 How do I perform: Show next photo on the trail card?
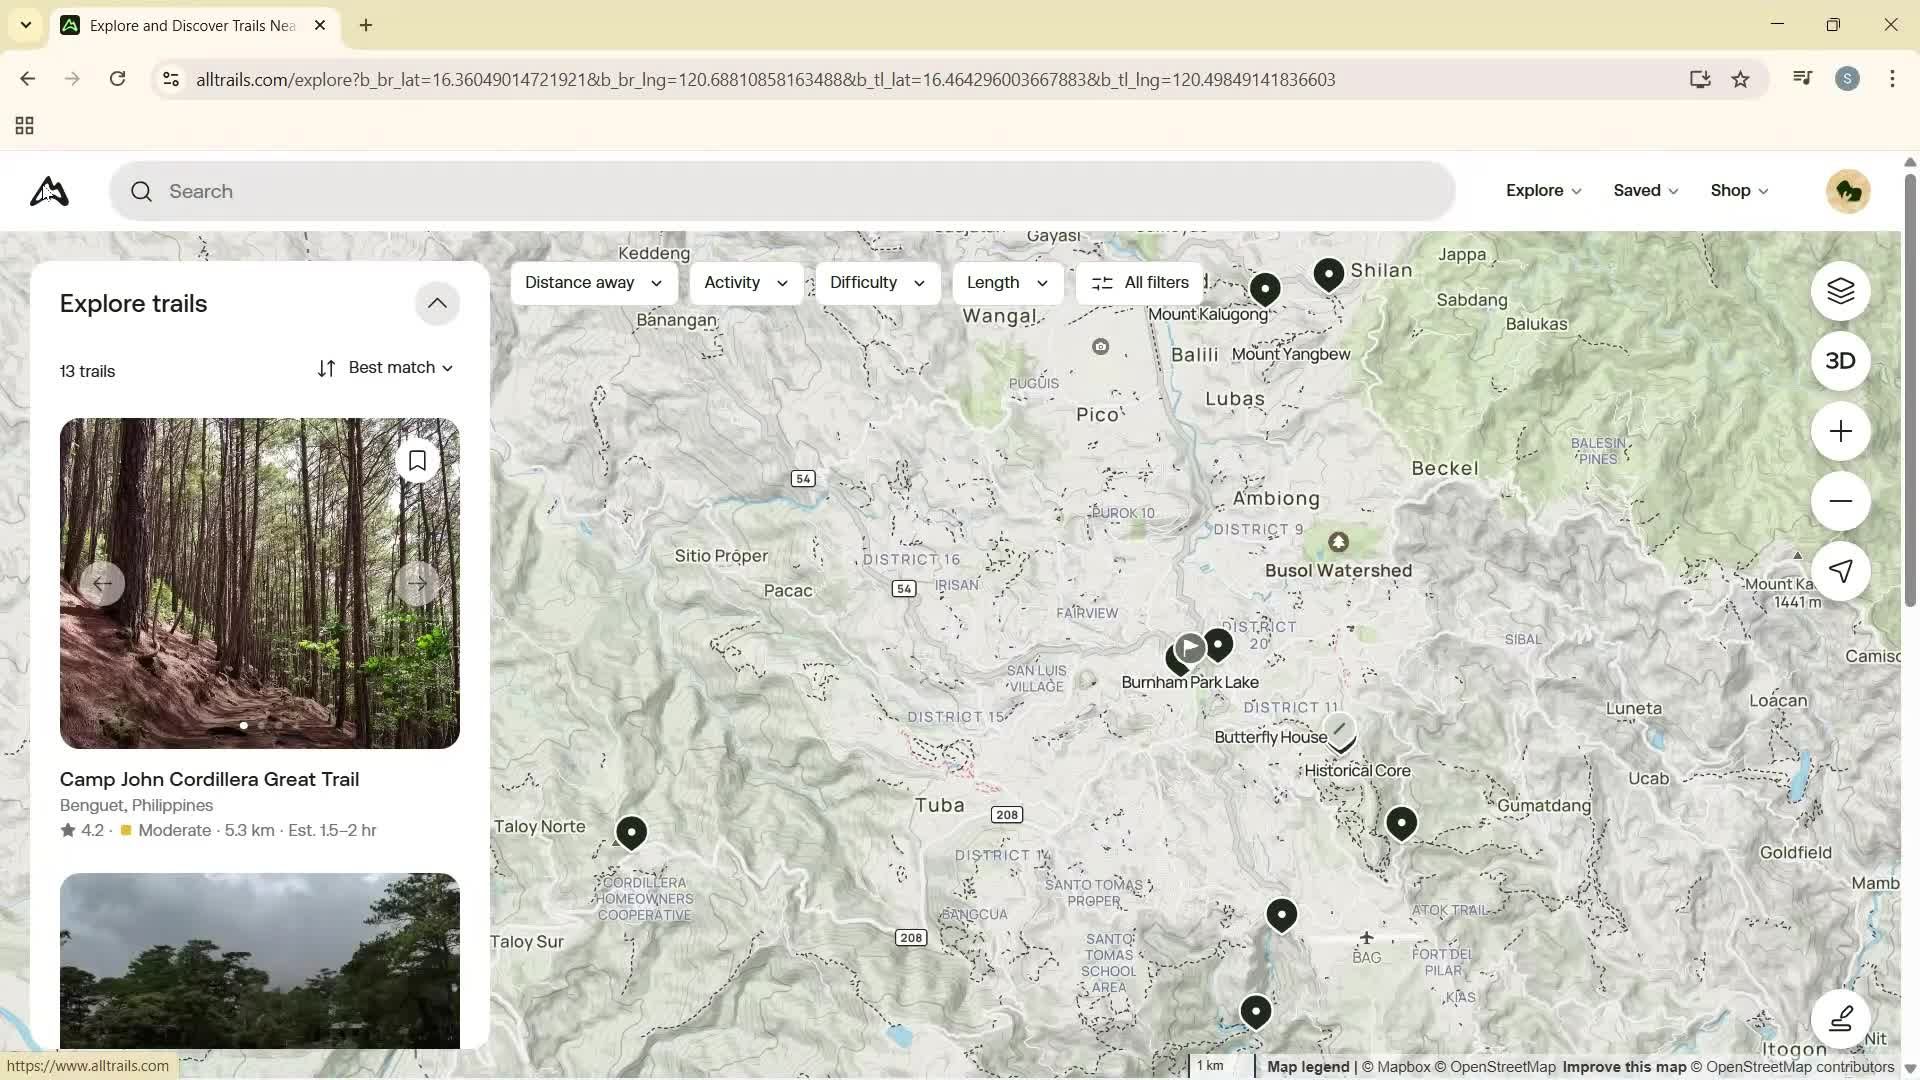pyautogui.click(x=417, y=583)
